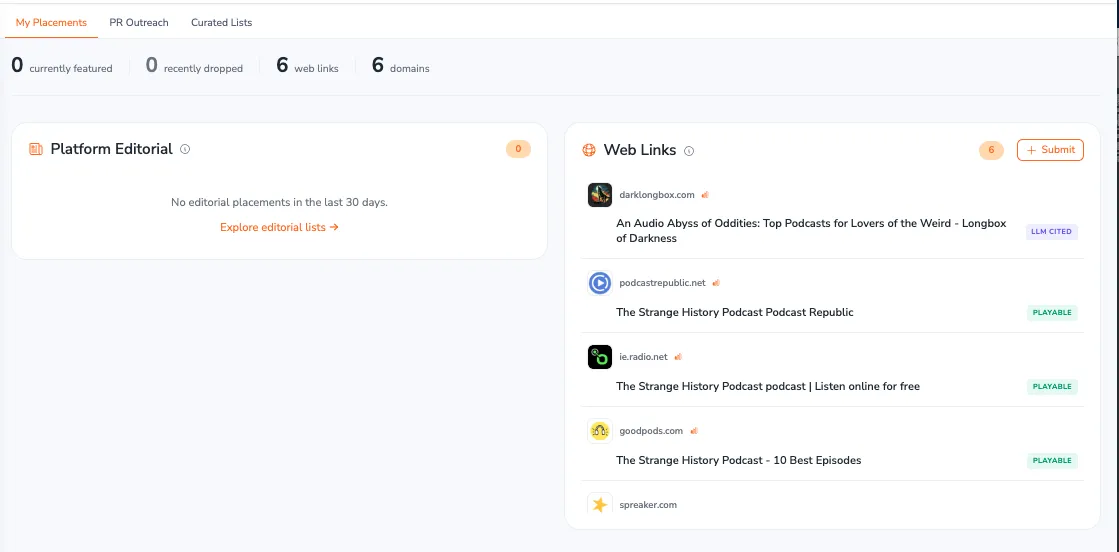Click the Platform Editorial newspaper icon
Screen dimensions: 1119x552
click(x=36, y=149)
